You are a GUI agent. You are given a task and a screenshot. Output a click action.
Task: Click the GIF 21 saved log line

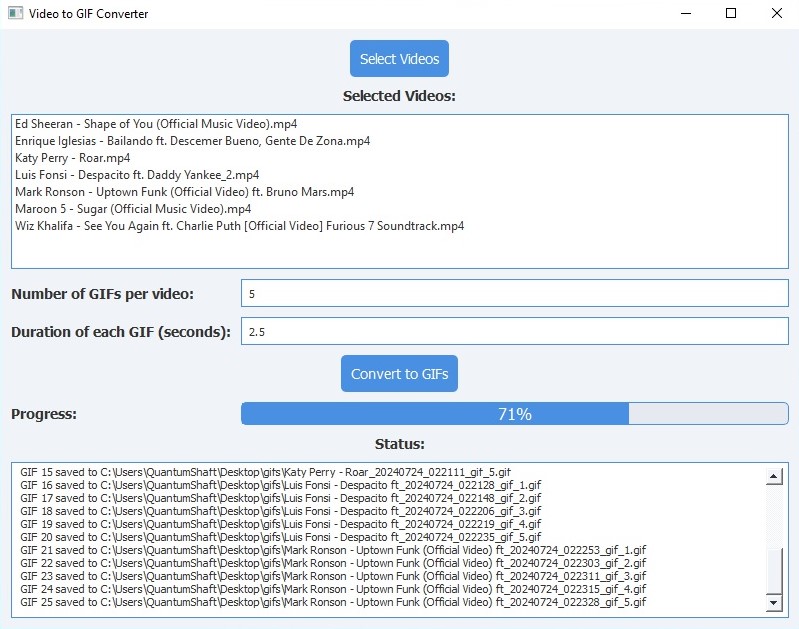pos(333,550)
